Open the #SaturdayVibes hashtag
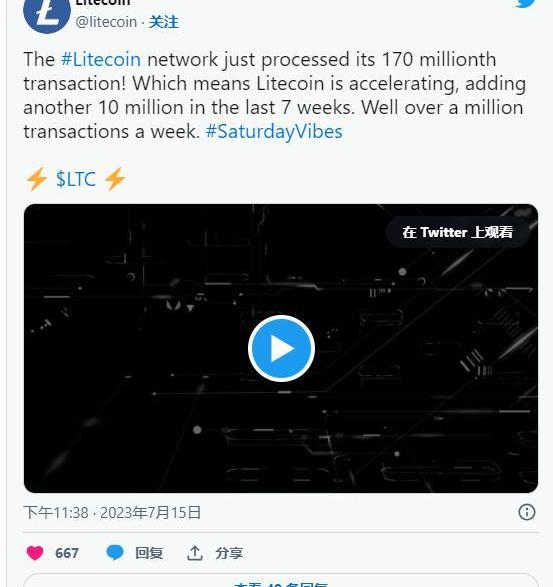The height and width of the screenshot is (587, 553). [x=274, y=131]
